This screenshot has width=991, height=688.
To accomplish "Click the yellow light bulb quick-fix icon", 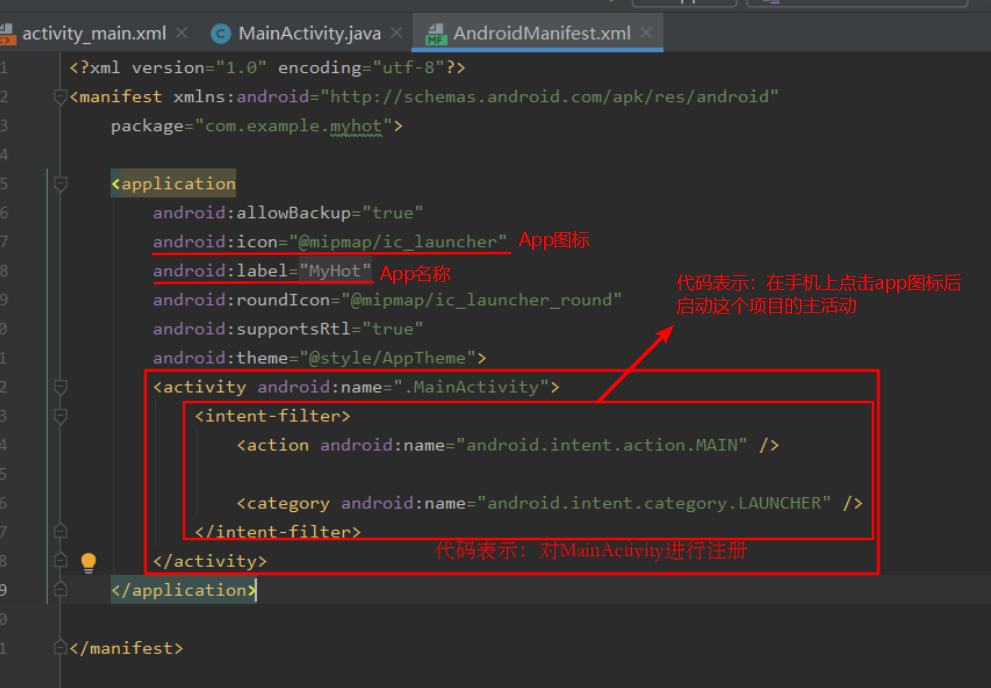I will click(x=88, y=562).
